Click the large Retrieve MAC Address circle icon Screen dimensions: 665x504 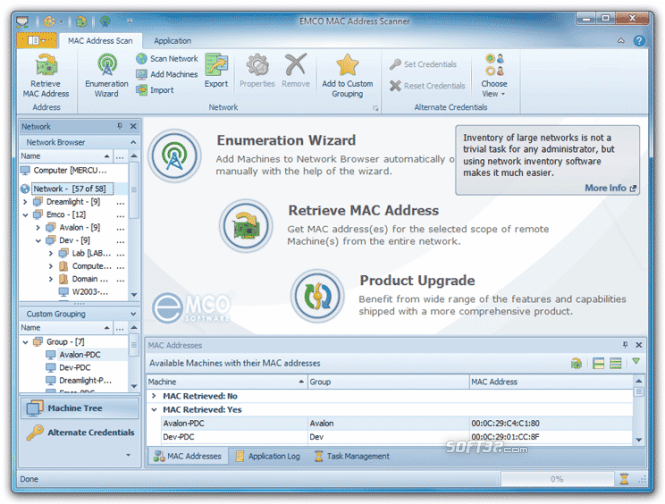point(246,226)
